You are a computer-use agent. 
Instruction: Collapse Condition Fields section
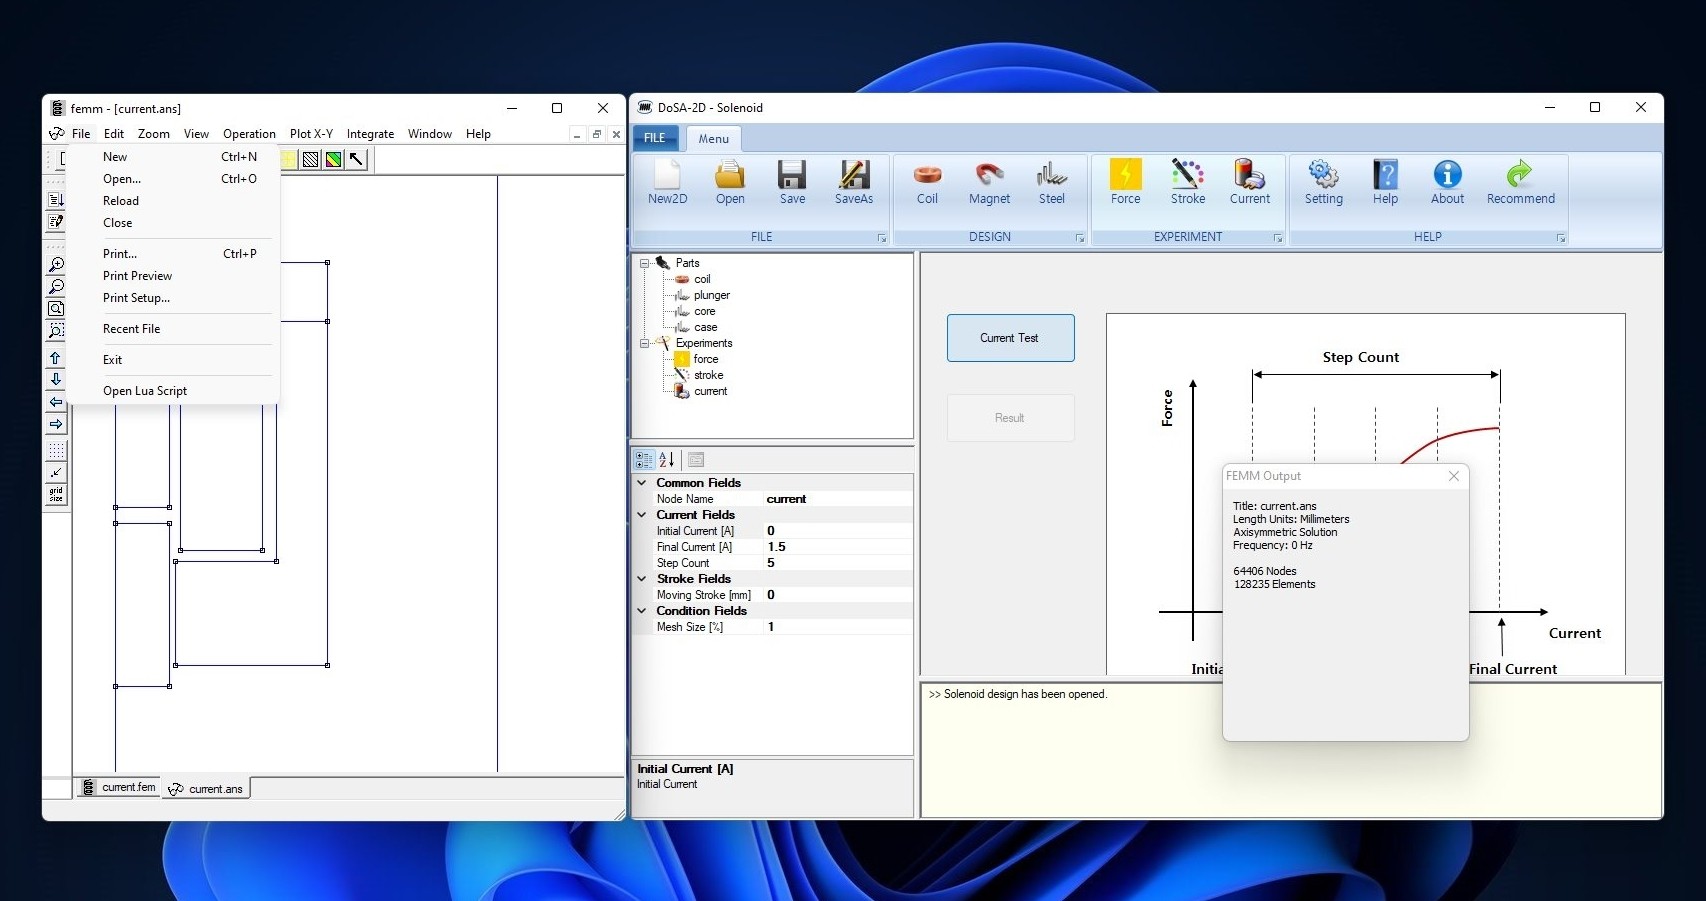point(642,611)
